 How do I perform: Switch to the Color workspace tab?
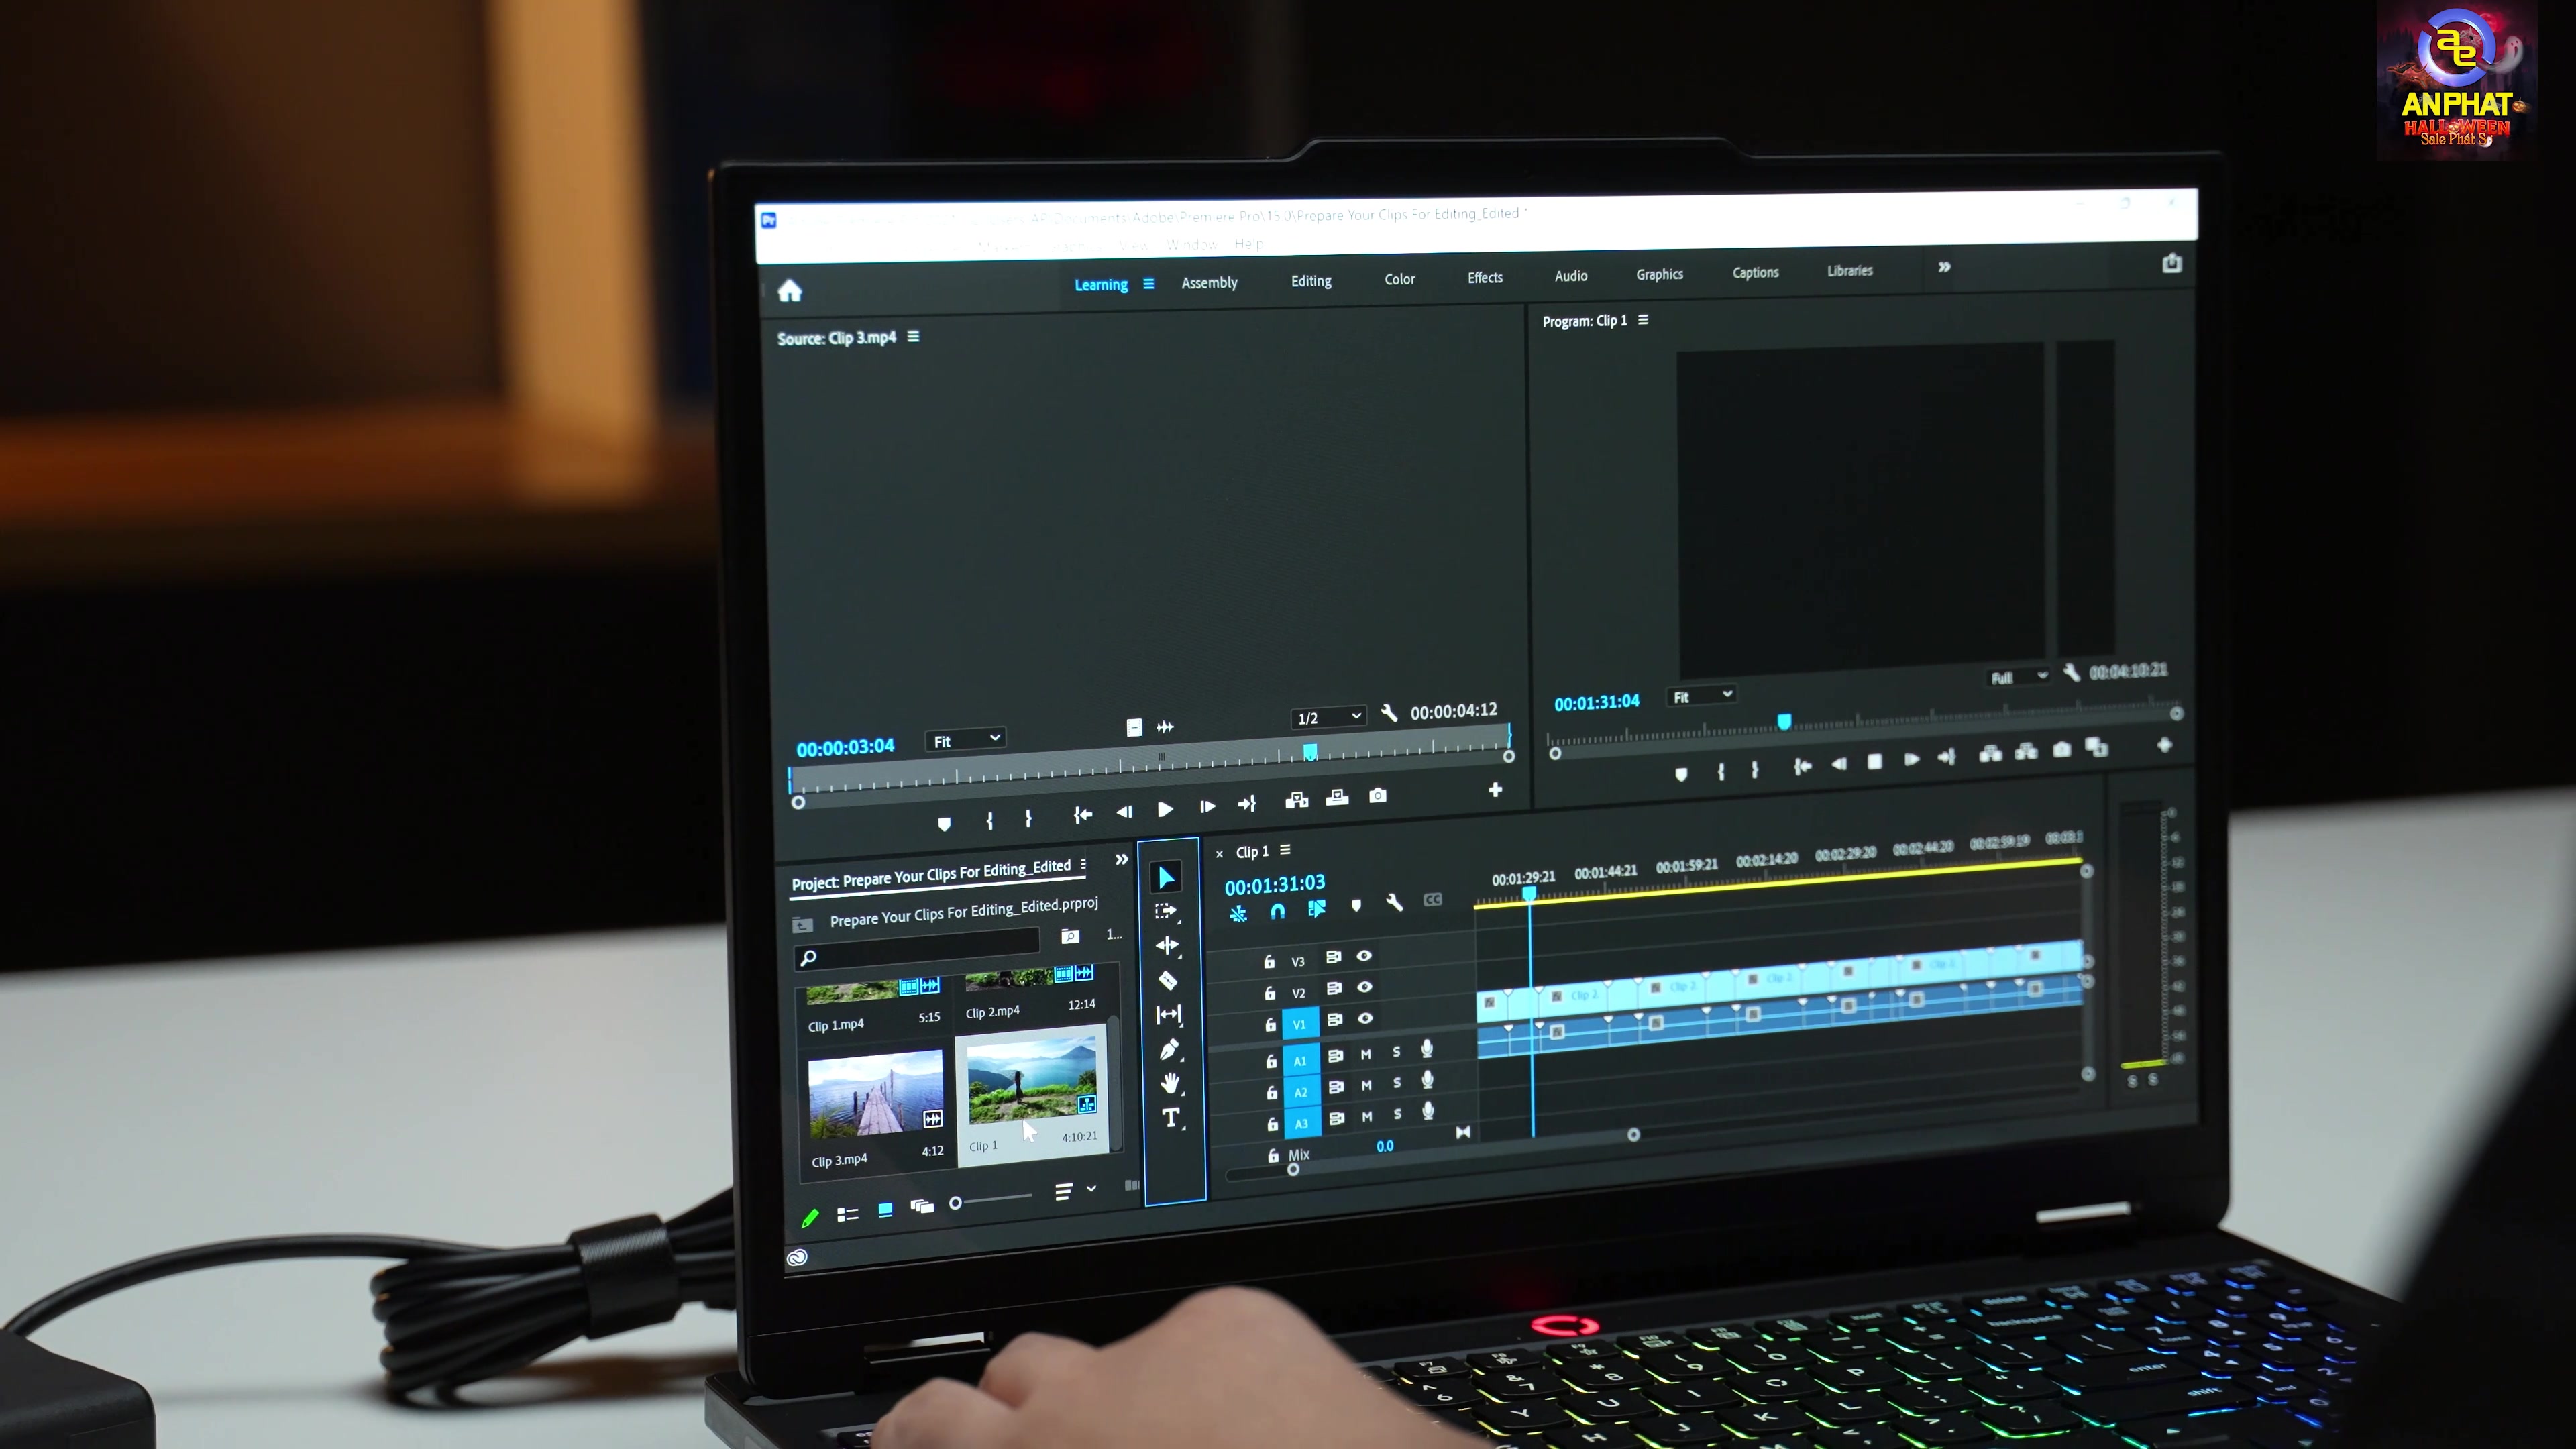pyautogui.click(x=1399, y=279)
